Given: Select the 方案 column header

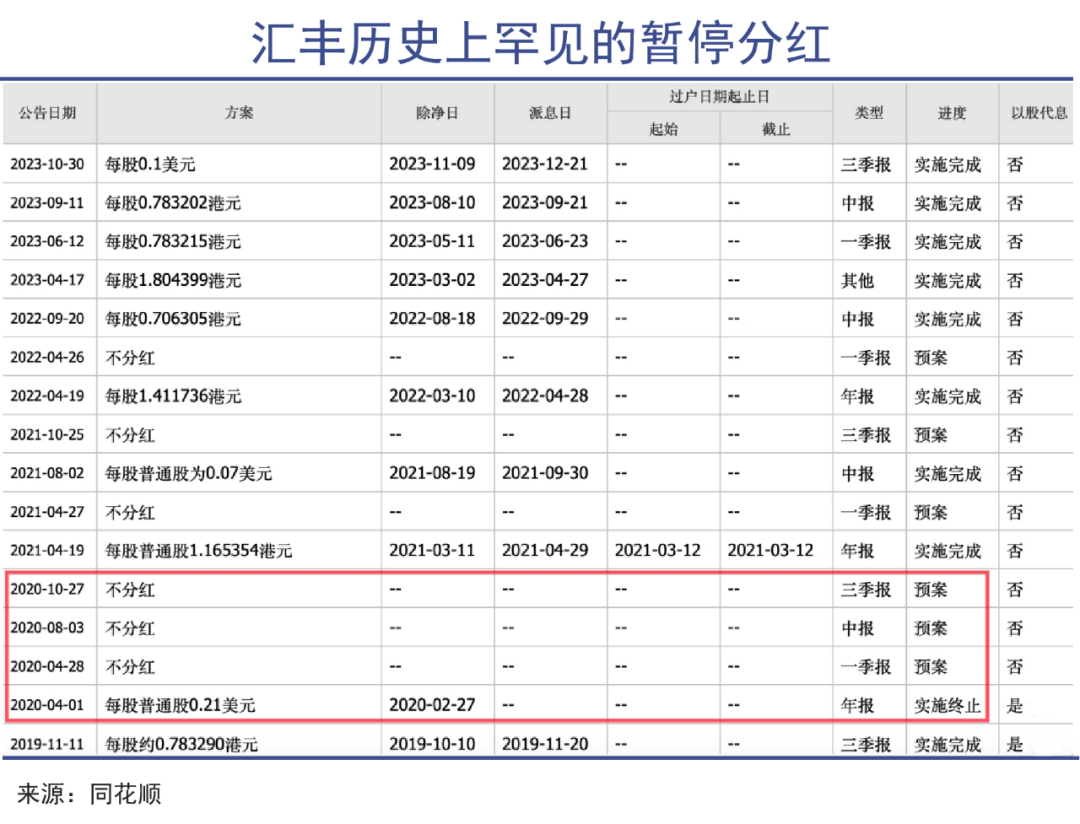Looking at the screenshot, I should pos(239,113).
